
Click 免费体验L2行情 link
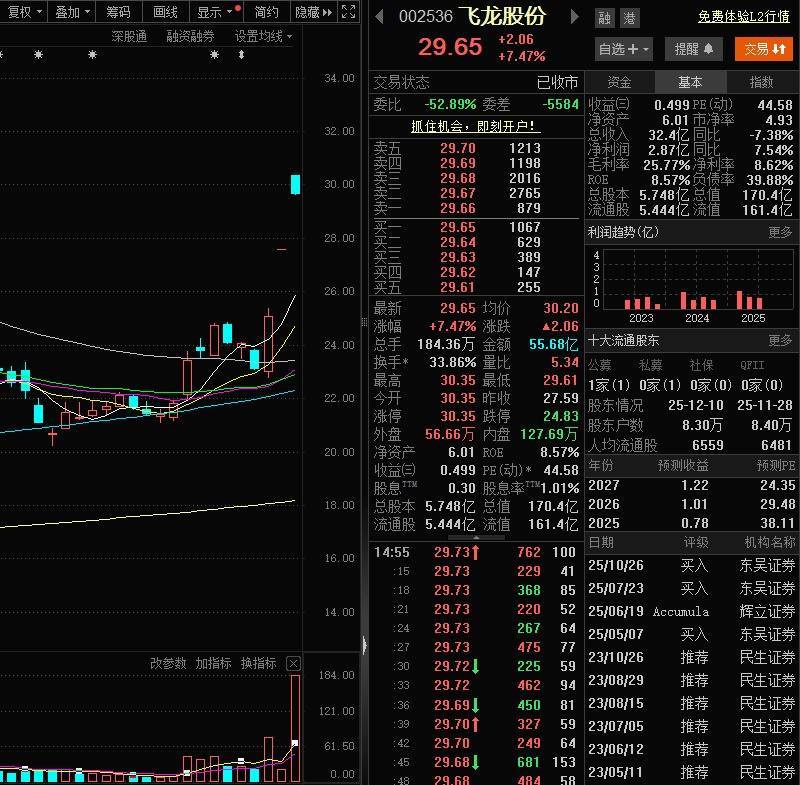[x=743, y=16]
